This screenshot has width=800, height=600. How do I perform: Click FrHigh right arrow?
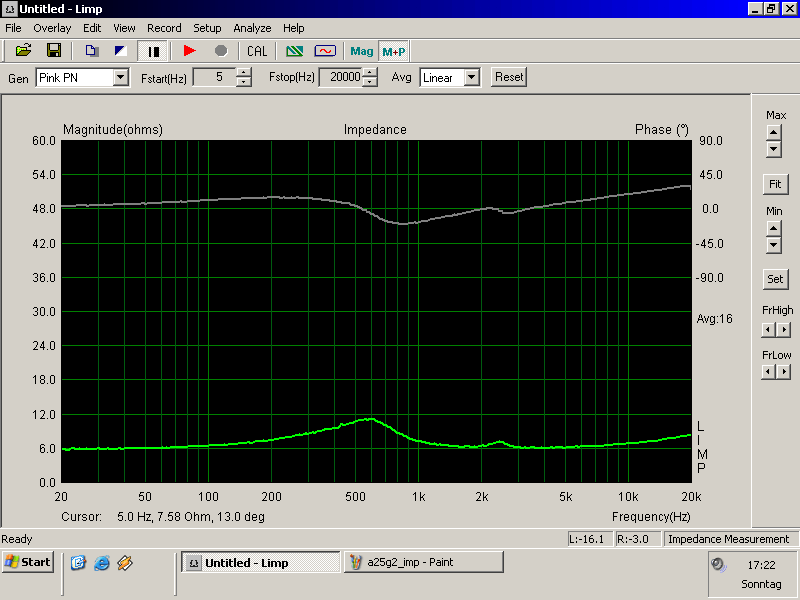pyautogui.click(x=784, y=329)
